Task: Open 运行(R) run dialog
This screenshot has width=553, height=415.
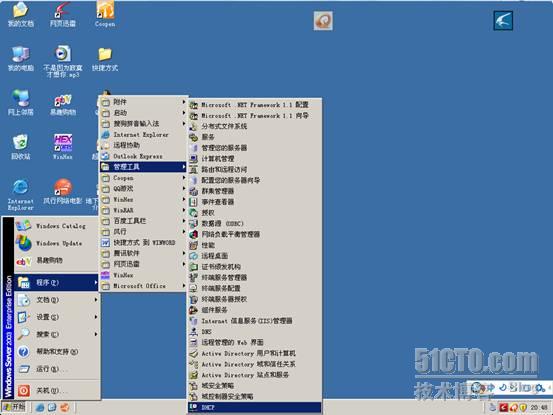Action: (56, 369)
